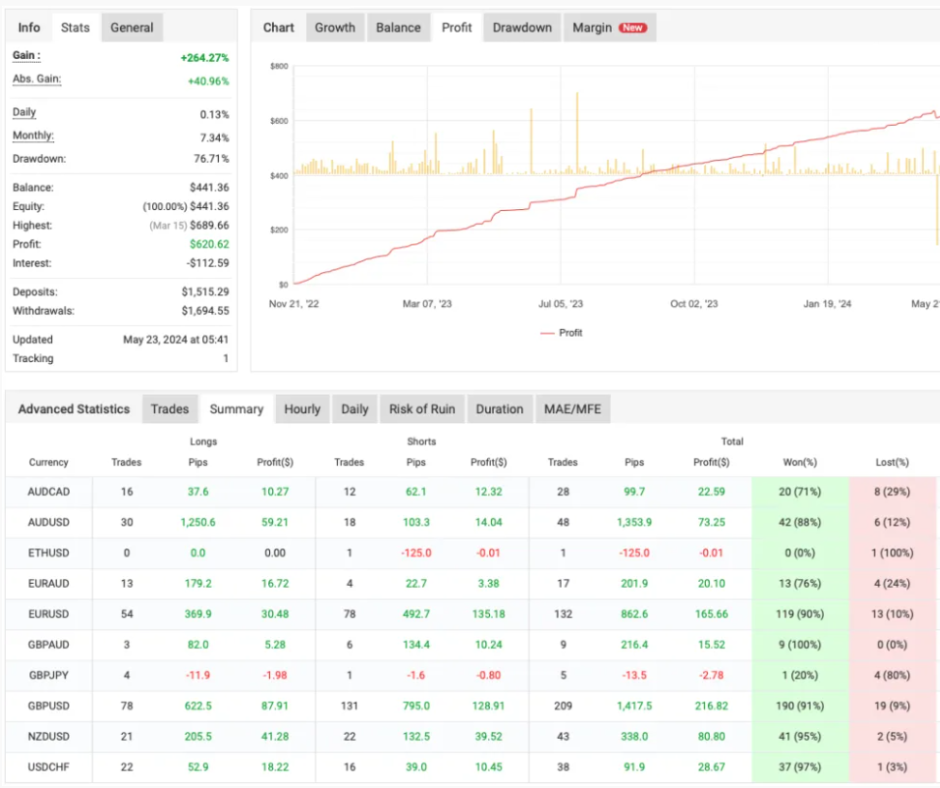This screenshot has width=940, height=788.
Task: Select the EURUSD currency row
Action: tap(48, 614)
